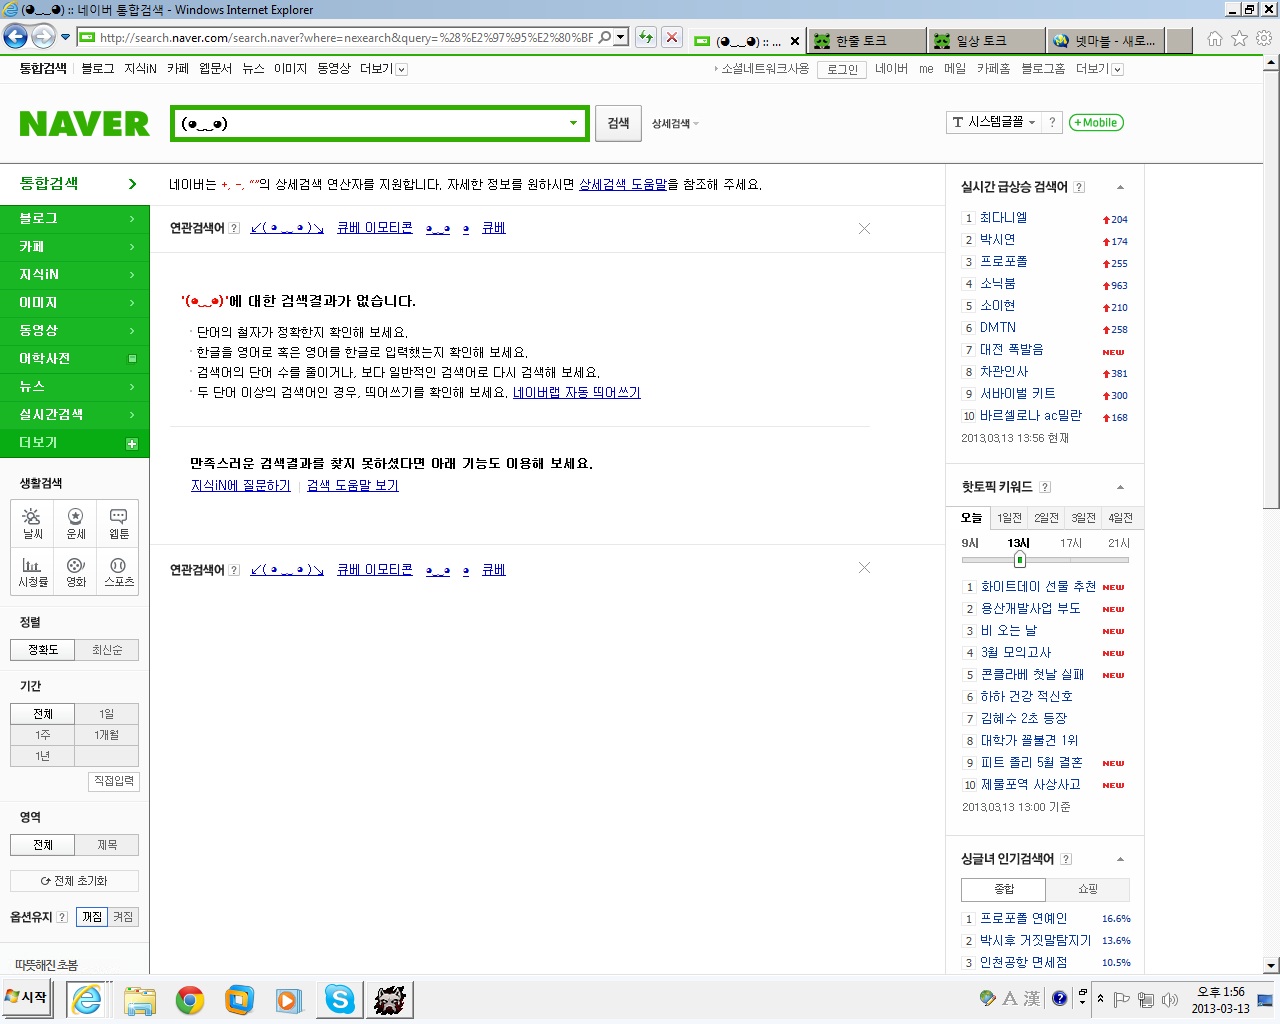Viewport: 1280px width, 1024px height.
Task: Open the 스포츠 sports icon
Action: (118, 572)
